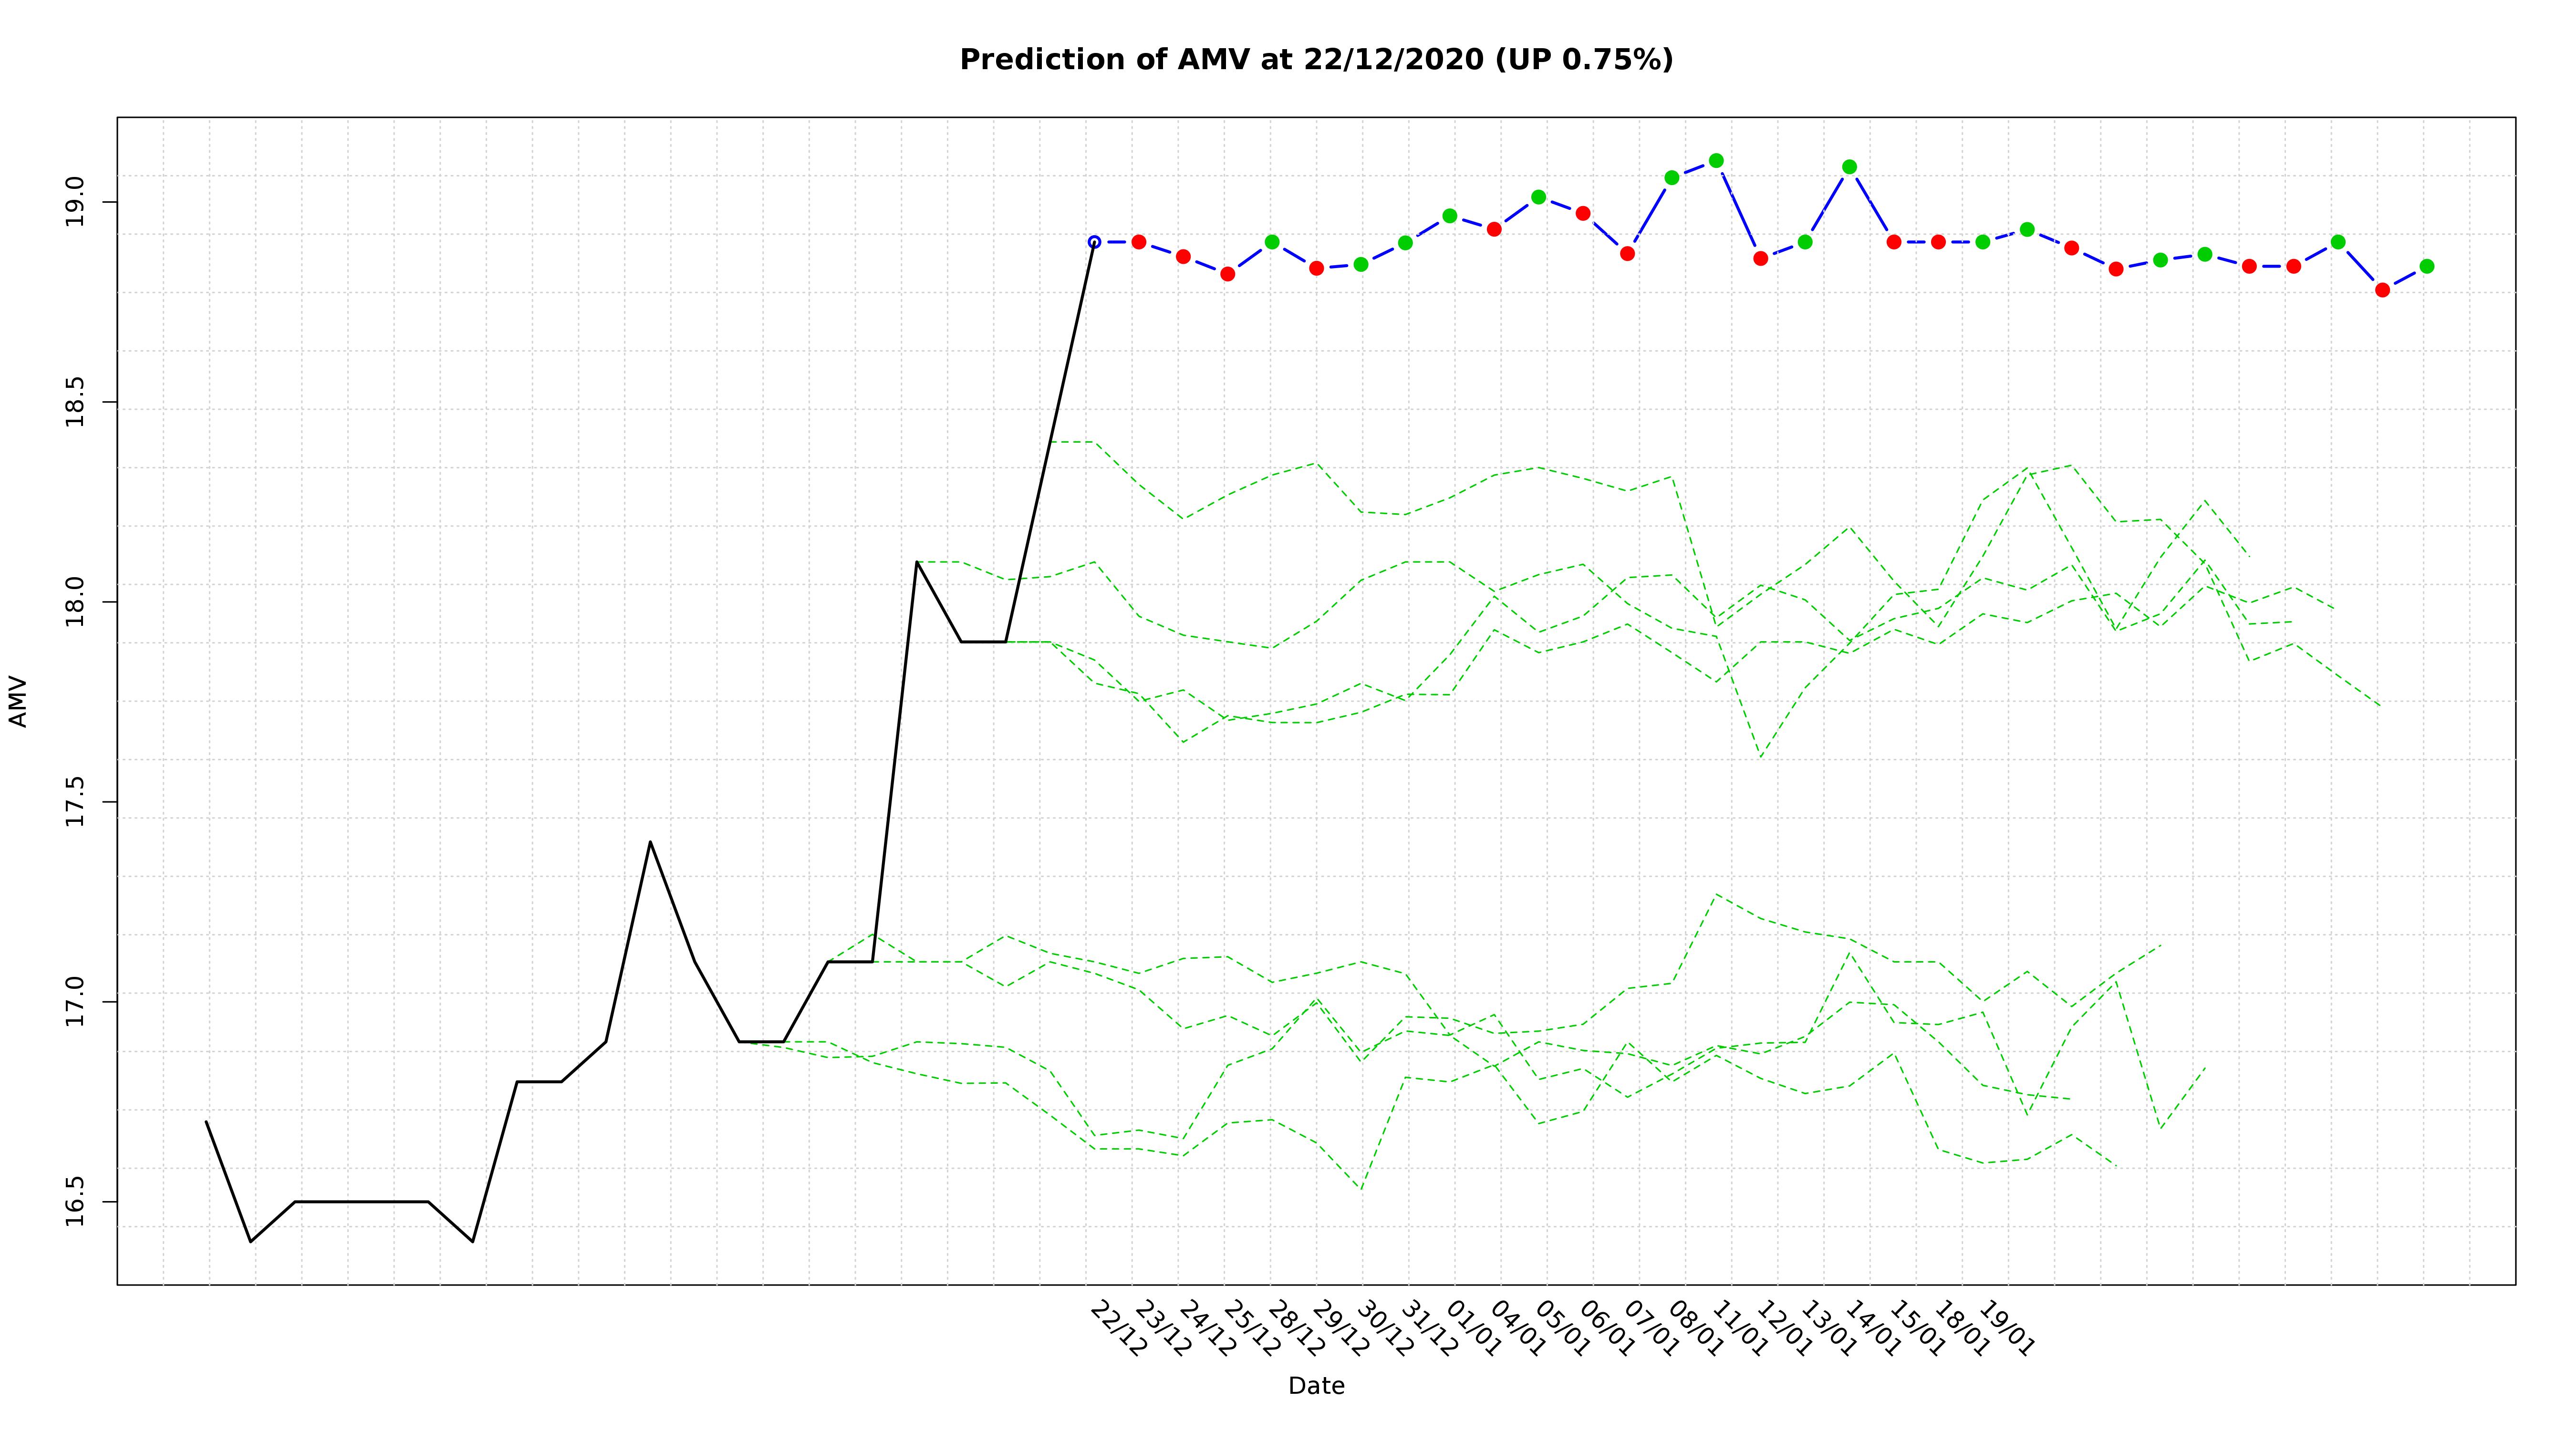Screen dimensions: 2576x1431
Task: Click the lowest red dot near line end
Action: tap(2382, 290)
